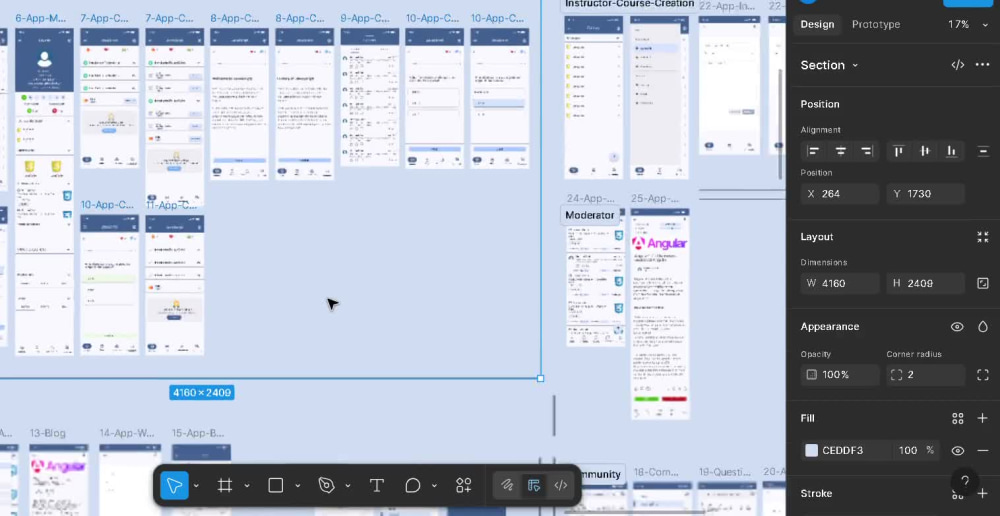Select the Instructor-Course-Creation section label
This screenshot has width=1000, height=516.
click(x=629, y=4)
